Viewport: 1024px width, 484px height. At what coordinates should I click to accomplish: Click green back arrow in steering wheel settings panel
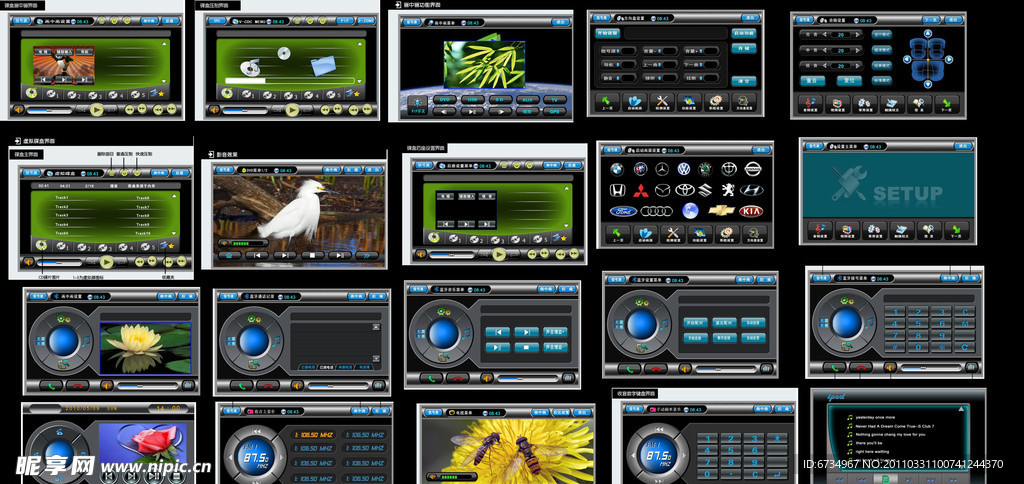click(607, 101)
